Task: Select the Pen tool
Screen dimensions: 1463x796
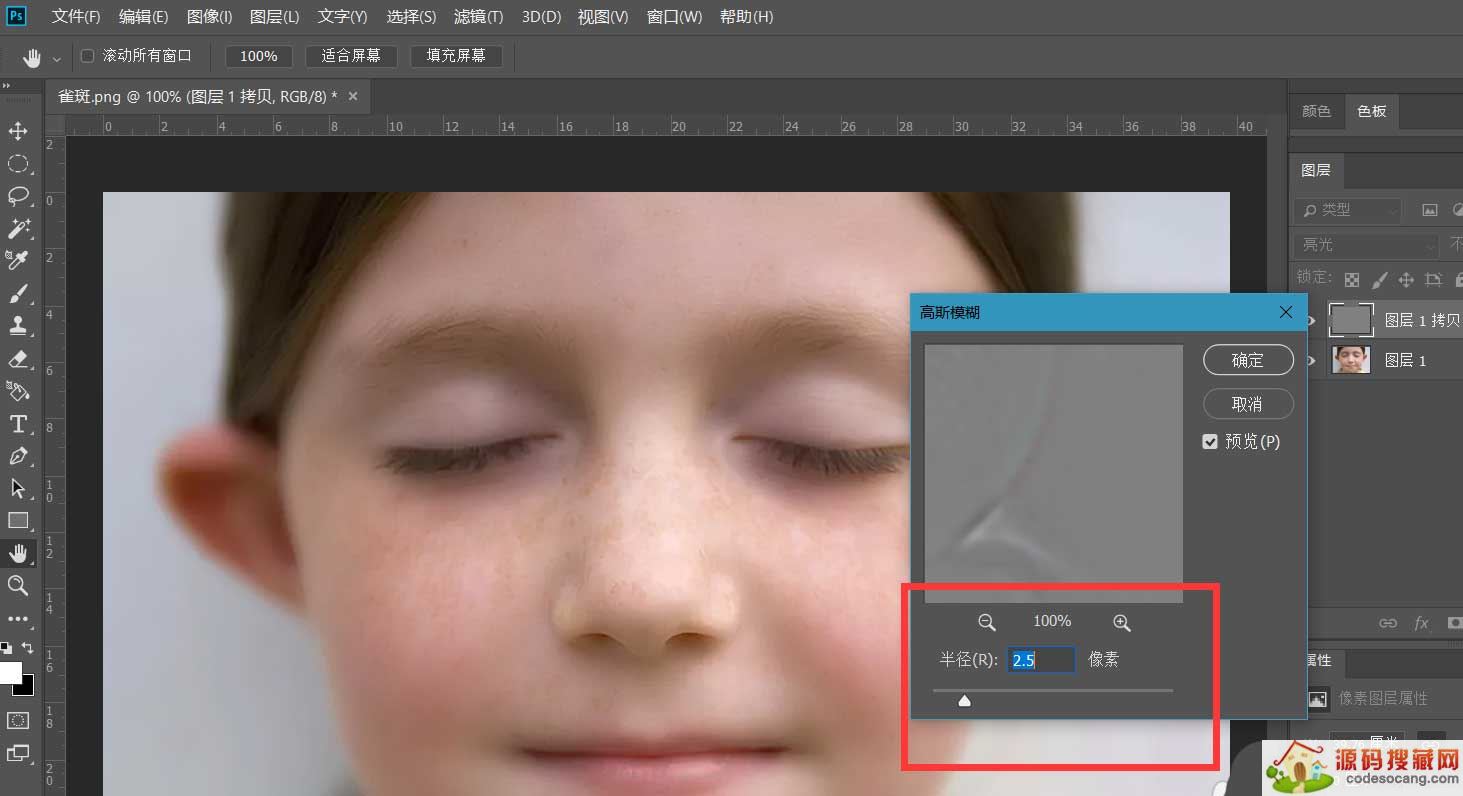Action: 18,456
